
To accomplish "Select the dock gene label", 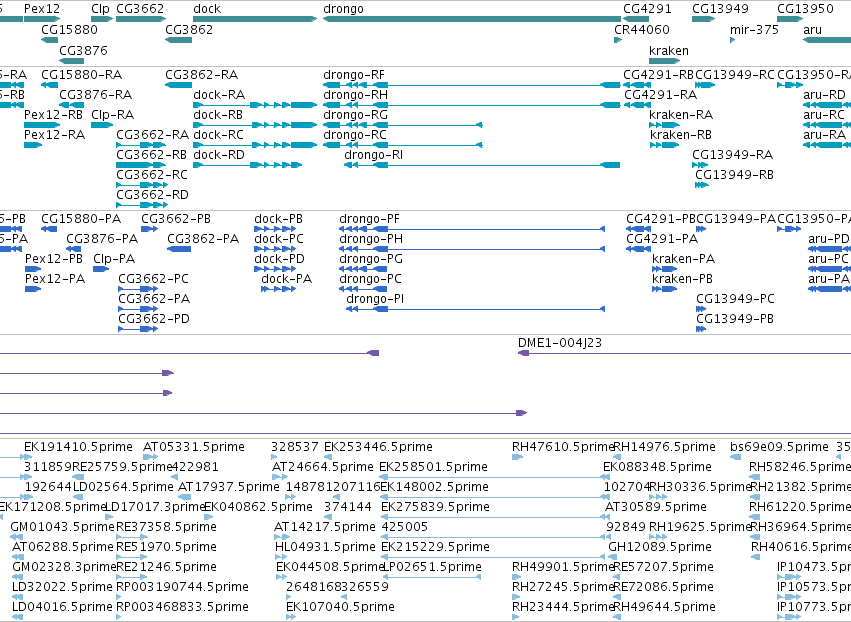I will pos(207,9).
